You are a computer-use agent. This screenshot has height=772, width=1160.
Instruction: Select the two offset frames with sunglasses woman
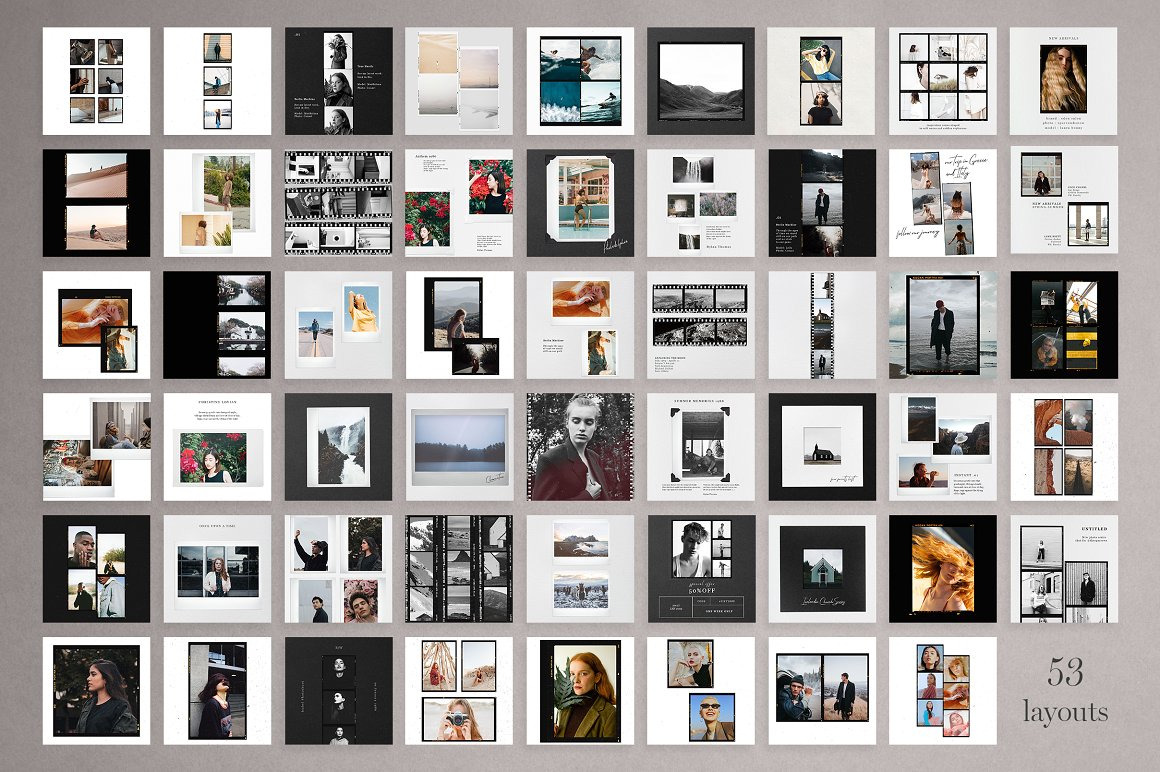pyautogui.click(x=701, y=691)
